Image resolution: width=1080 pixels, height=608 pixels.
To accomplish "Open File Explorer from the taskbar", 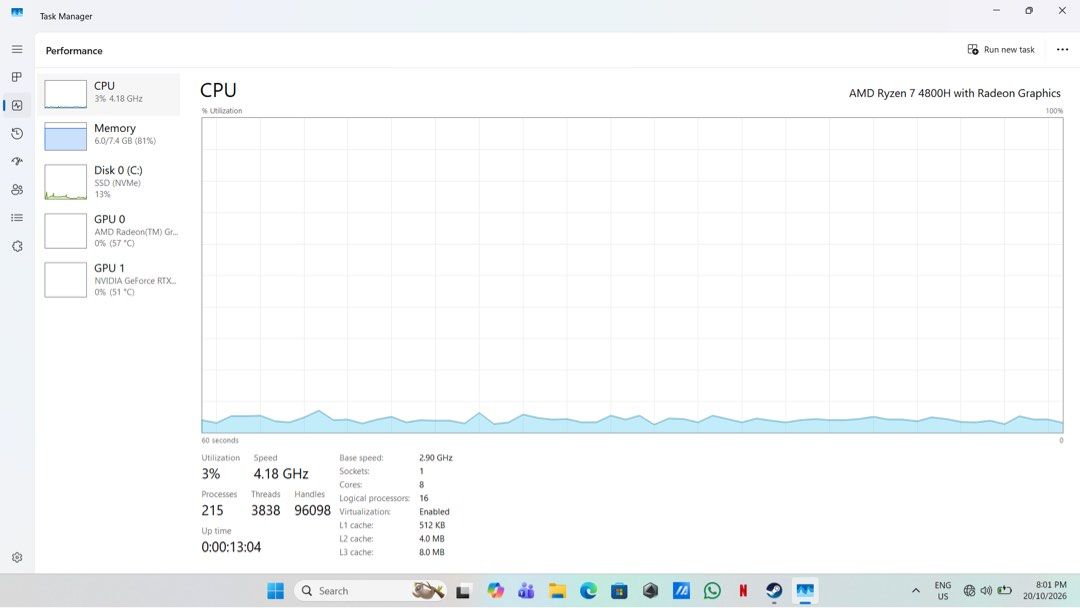I will pos(557,591).
